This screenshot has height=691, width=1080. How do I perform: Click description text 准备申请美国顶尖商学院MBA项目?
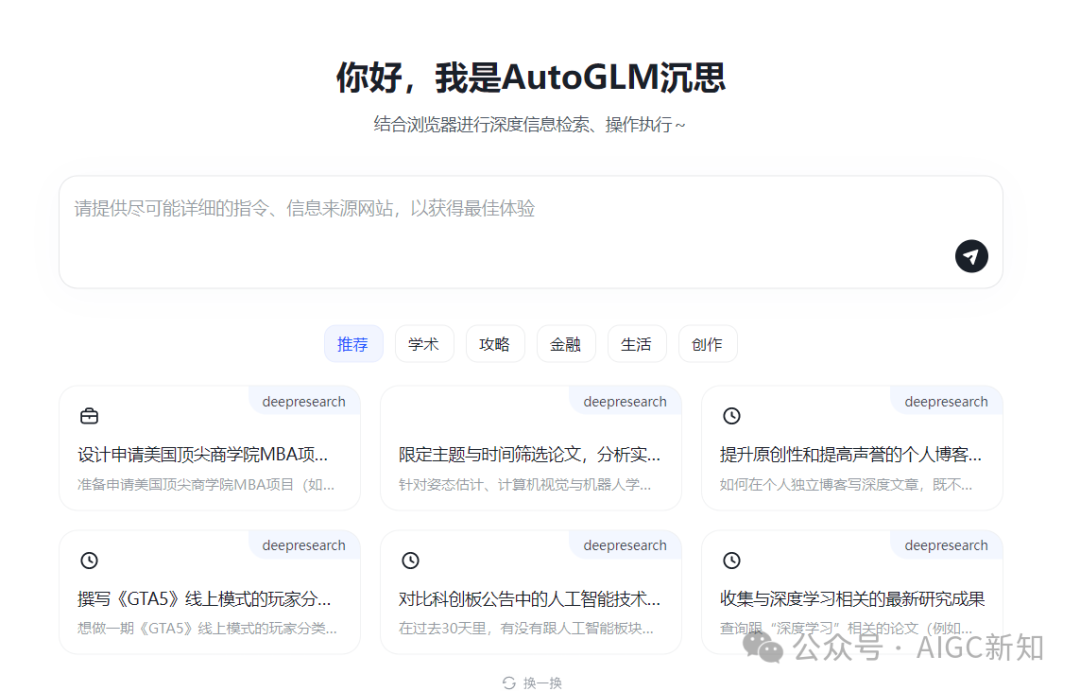tap(206, 485)
